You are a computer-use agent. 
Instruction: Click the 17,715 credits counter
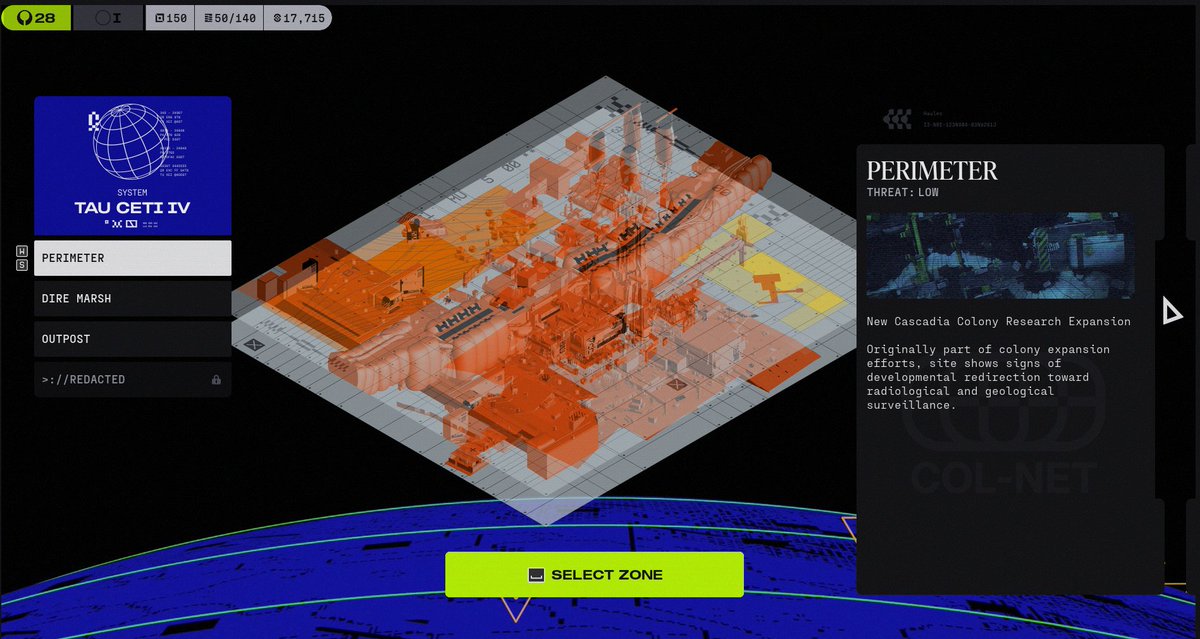(x=297, y=18)
